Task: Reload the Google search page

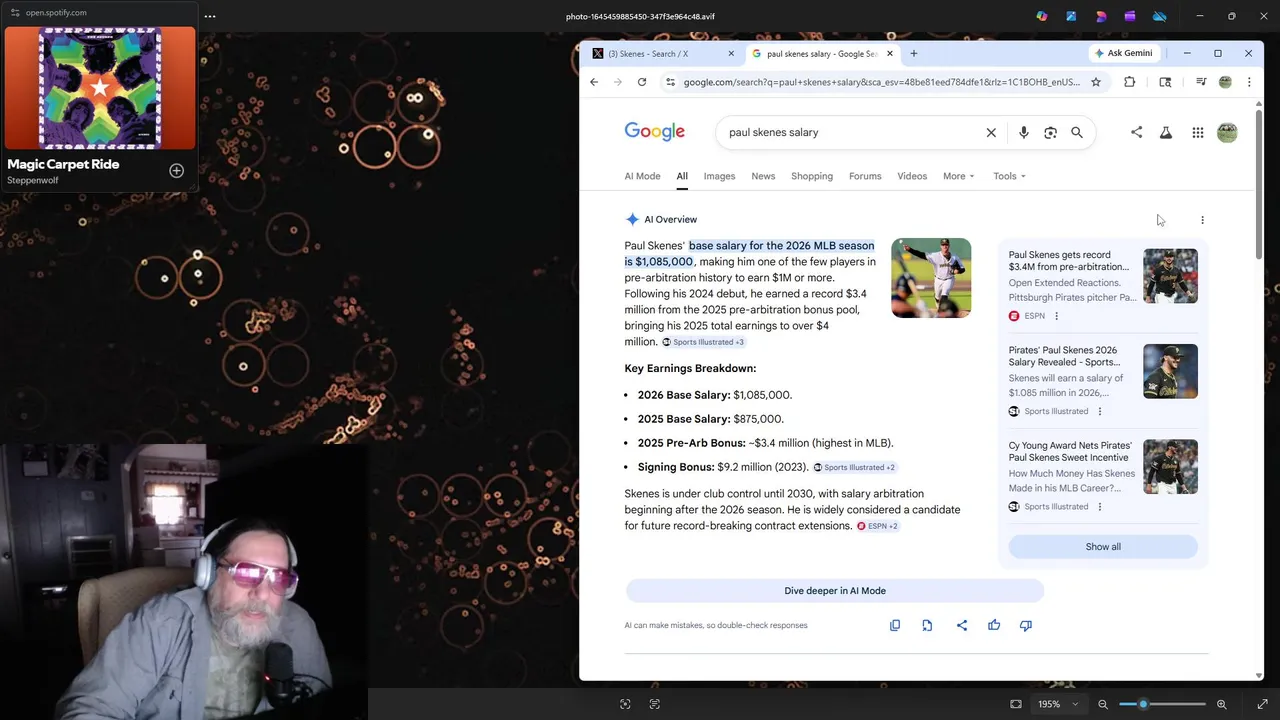Action: pyautogui.click(x=642, y=82)
